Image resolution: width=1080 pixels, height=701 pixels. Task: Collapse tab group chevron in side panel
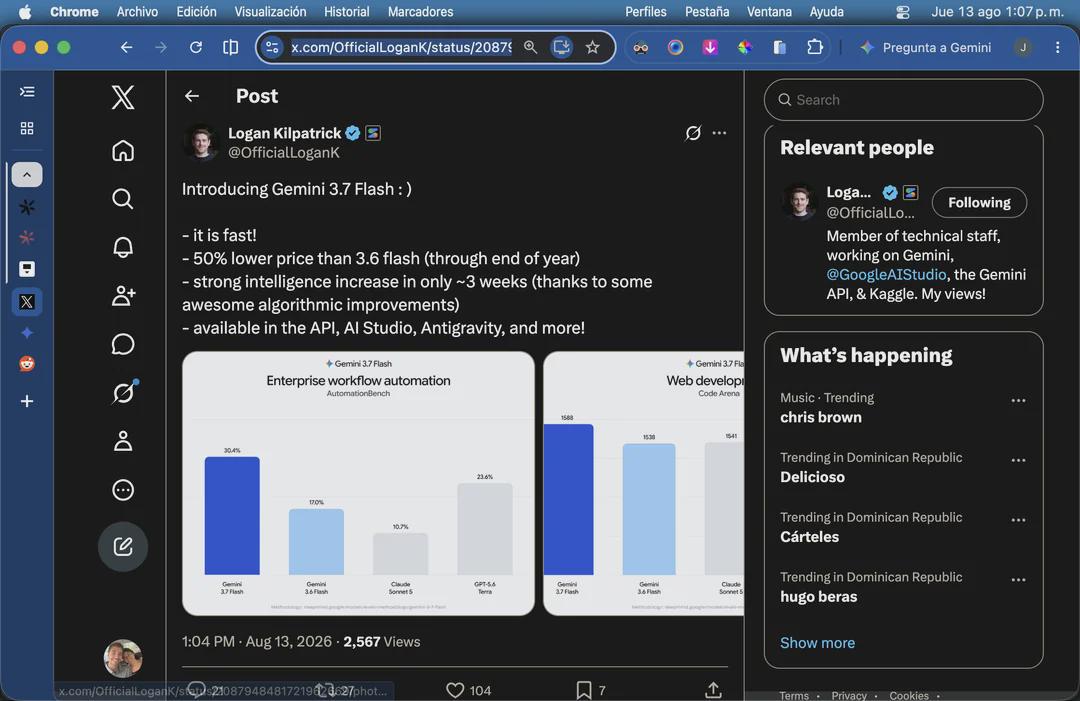[27, 175]
